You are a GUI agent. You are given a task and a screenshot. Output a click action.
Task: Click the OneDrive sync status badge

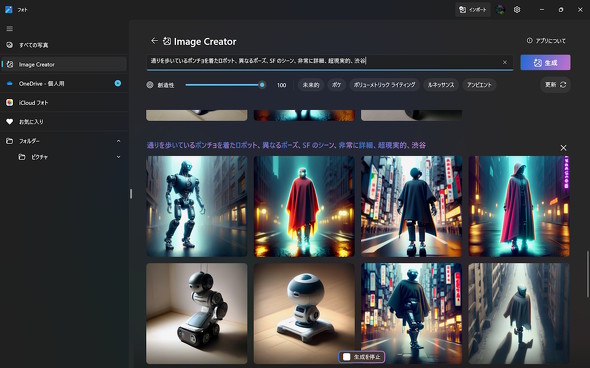[x=118, y=83]
